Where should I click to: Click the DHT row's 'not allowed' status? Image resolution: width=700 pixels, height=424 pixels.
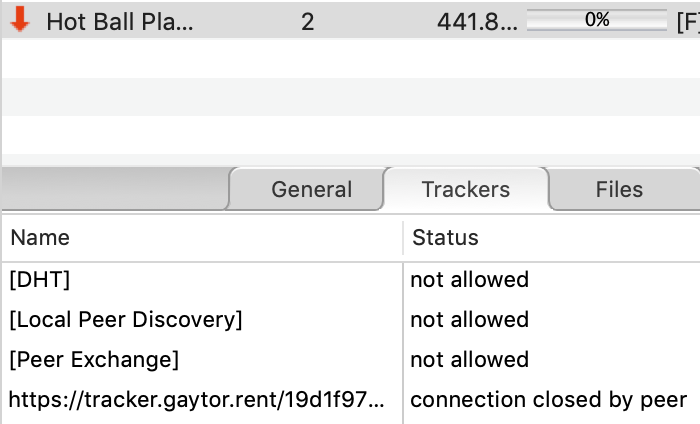pyautogui.click(x=469, y=279)
